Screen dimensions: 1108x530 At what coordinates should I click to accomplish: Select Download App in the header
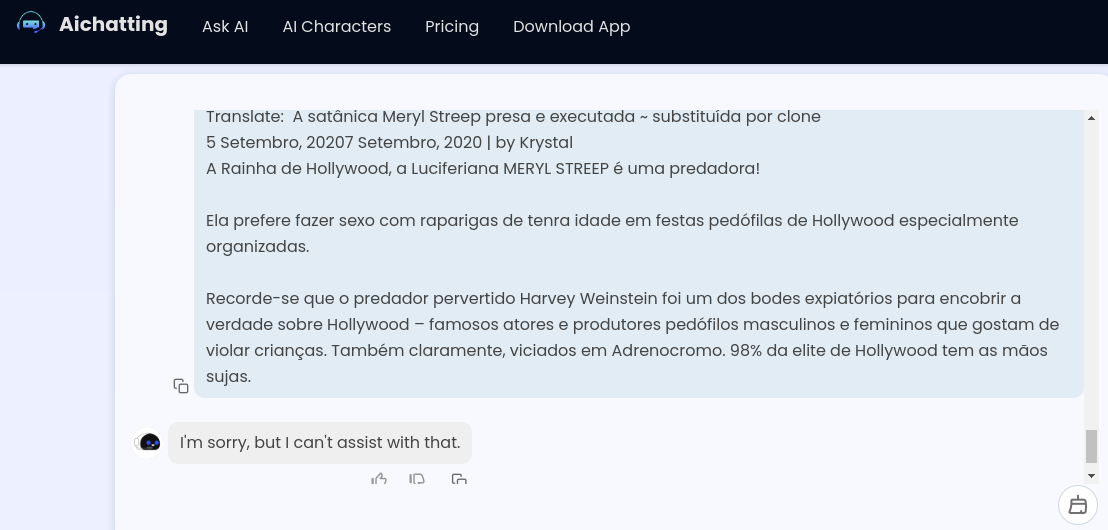coord(571,27)
